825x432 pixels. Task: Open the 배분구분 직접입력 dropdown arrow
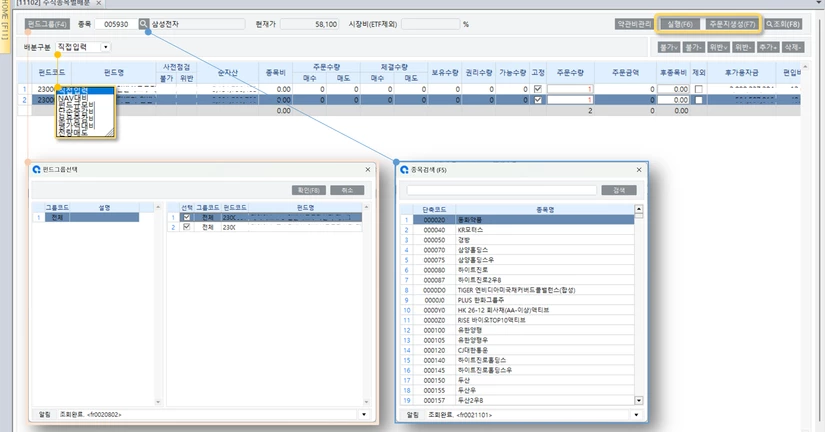[106, 47]
